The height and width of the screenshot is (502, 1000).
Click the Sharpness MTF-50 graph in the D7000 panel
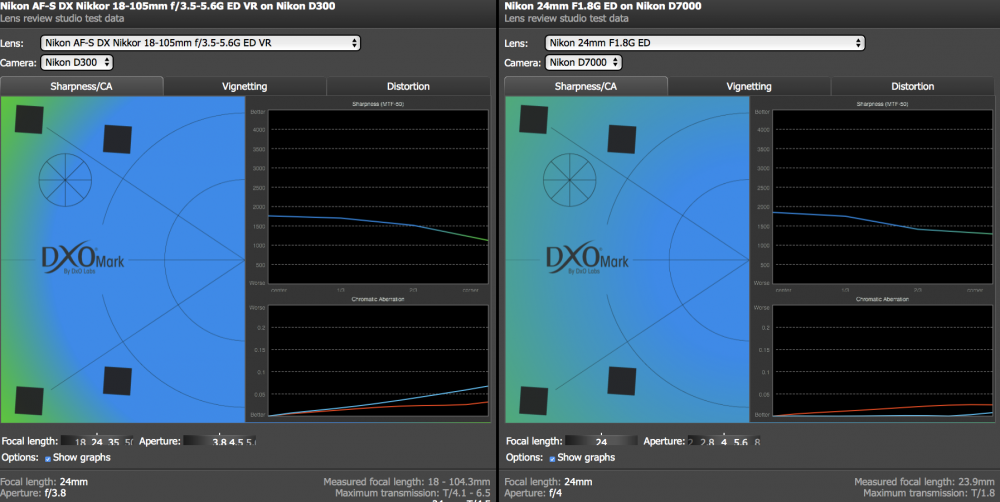[883, 196]
